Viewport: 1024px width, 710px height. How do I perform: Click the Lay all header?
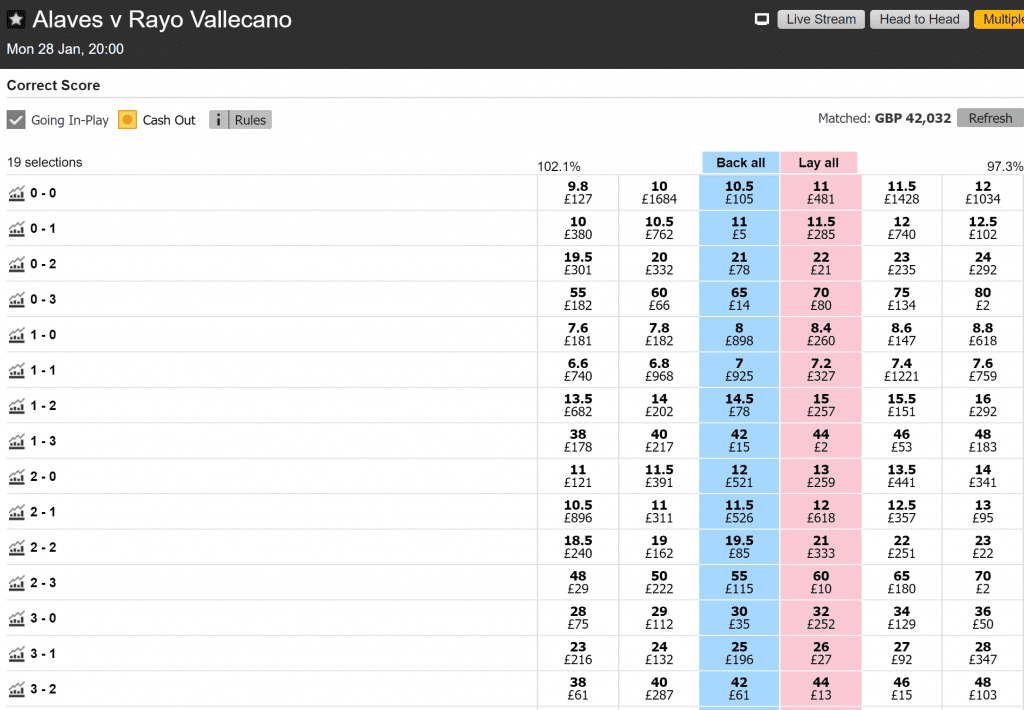(x=819, y=163)
